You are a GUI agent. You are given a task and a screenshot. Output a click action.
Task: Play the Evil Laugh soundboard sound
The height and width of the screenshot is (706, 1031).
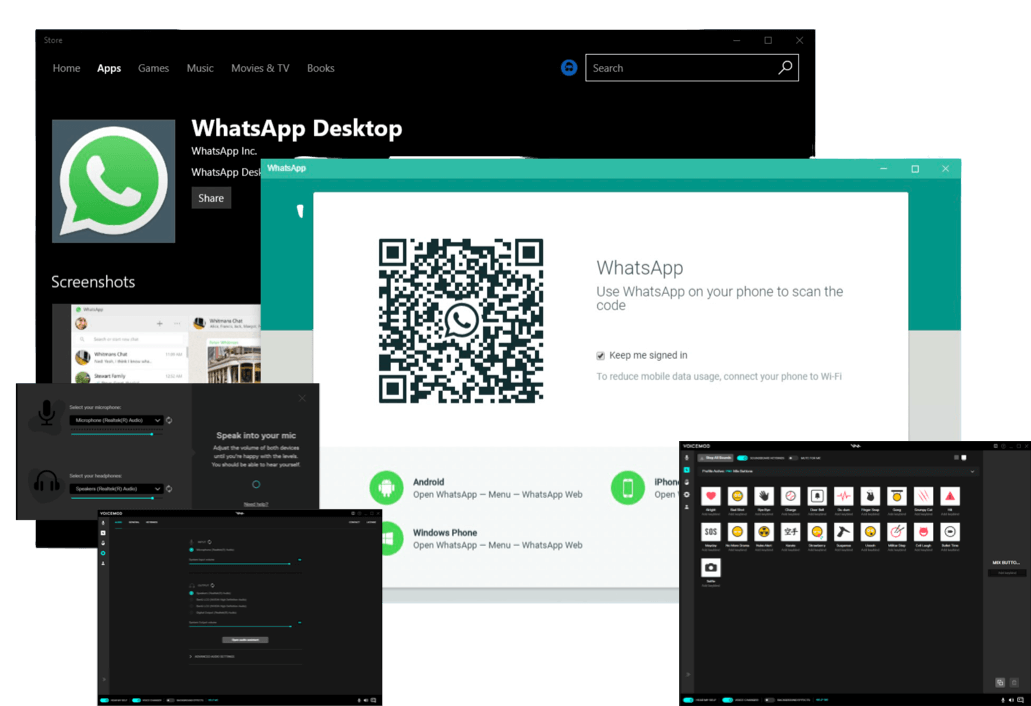[x=924, y=531]
